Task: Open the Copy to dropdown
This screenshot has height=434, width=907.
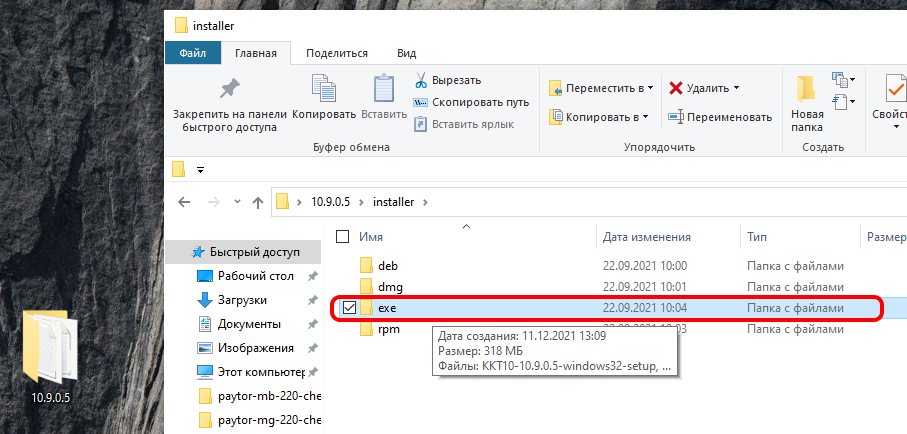Action: click(599, 117)
